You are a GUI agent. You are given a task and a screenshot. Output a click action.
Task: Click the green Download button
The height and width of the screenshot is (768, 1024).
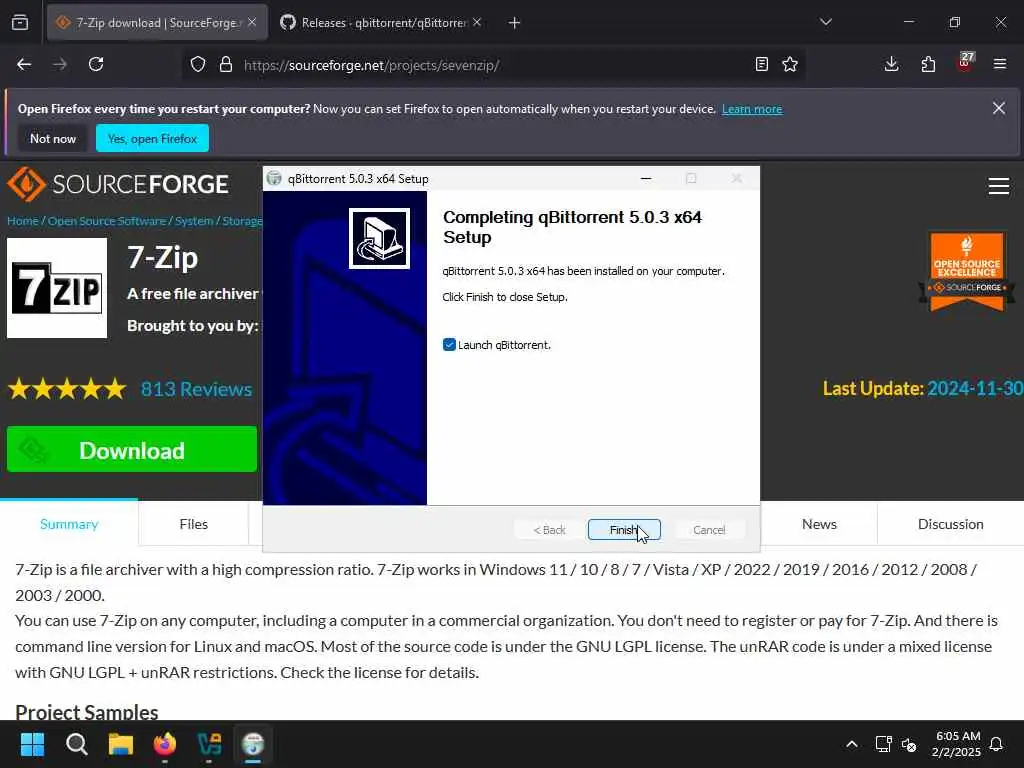point(132,449)
